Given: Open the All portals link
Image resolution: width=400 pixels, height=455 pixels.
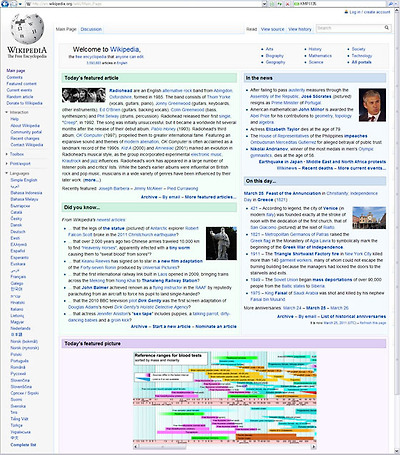Looking at the screenshot, I should coord(361,62).
